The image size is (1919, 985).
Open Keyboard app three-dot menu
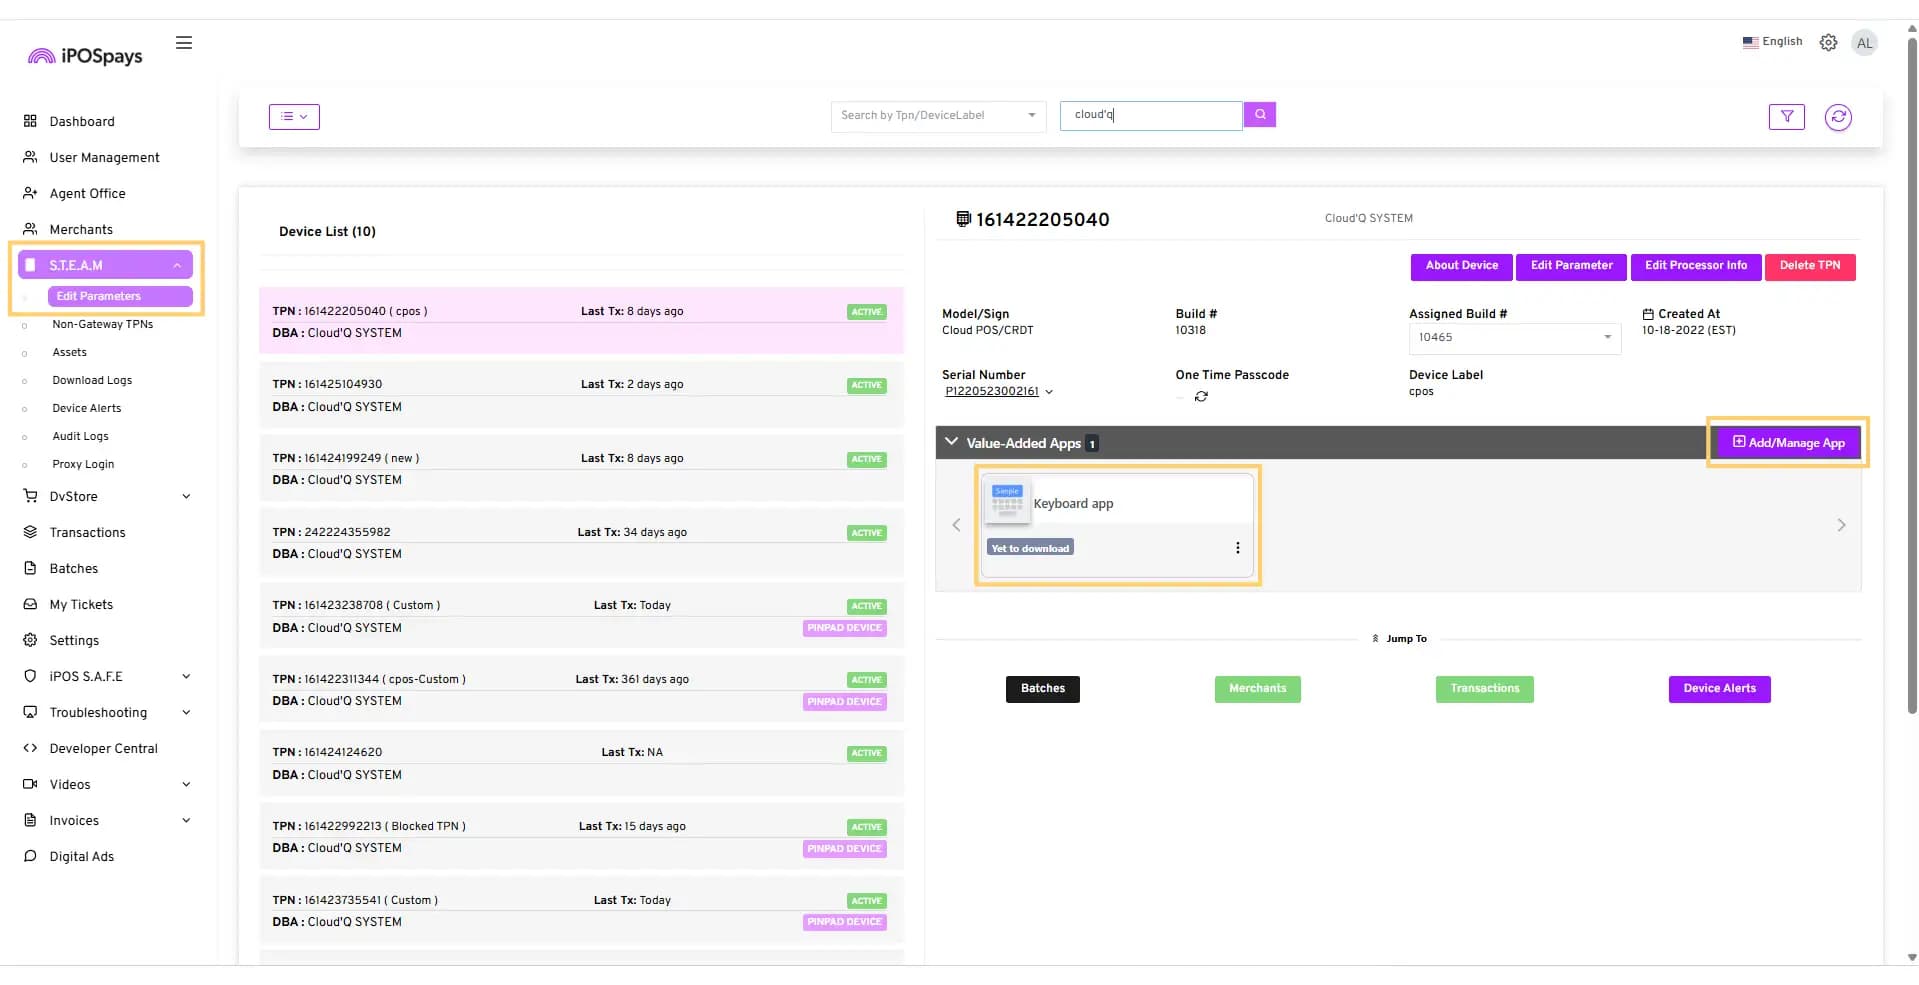[x=1237, y=548]
